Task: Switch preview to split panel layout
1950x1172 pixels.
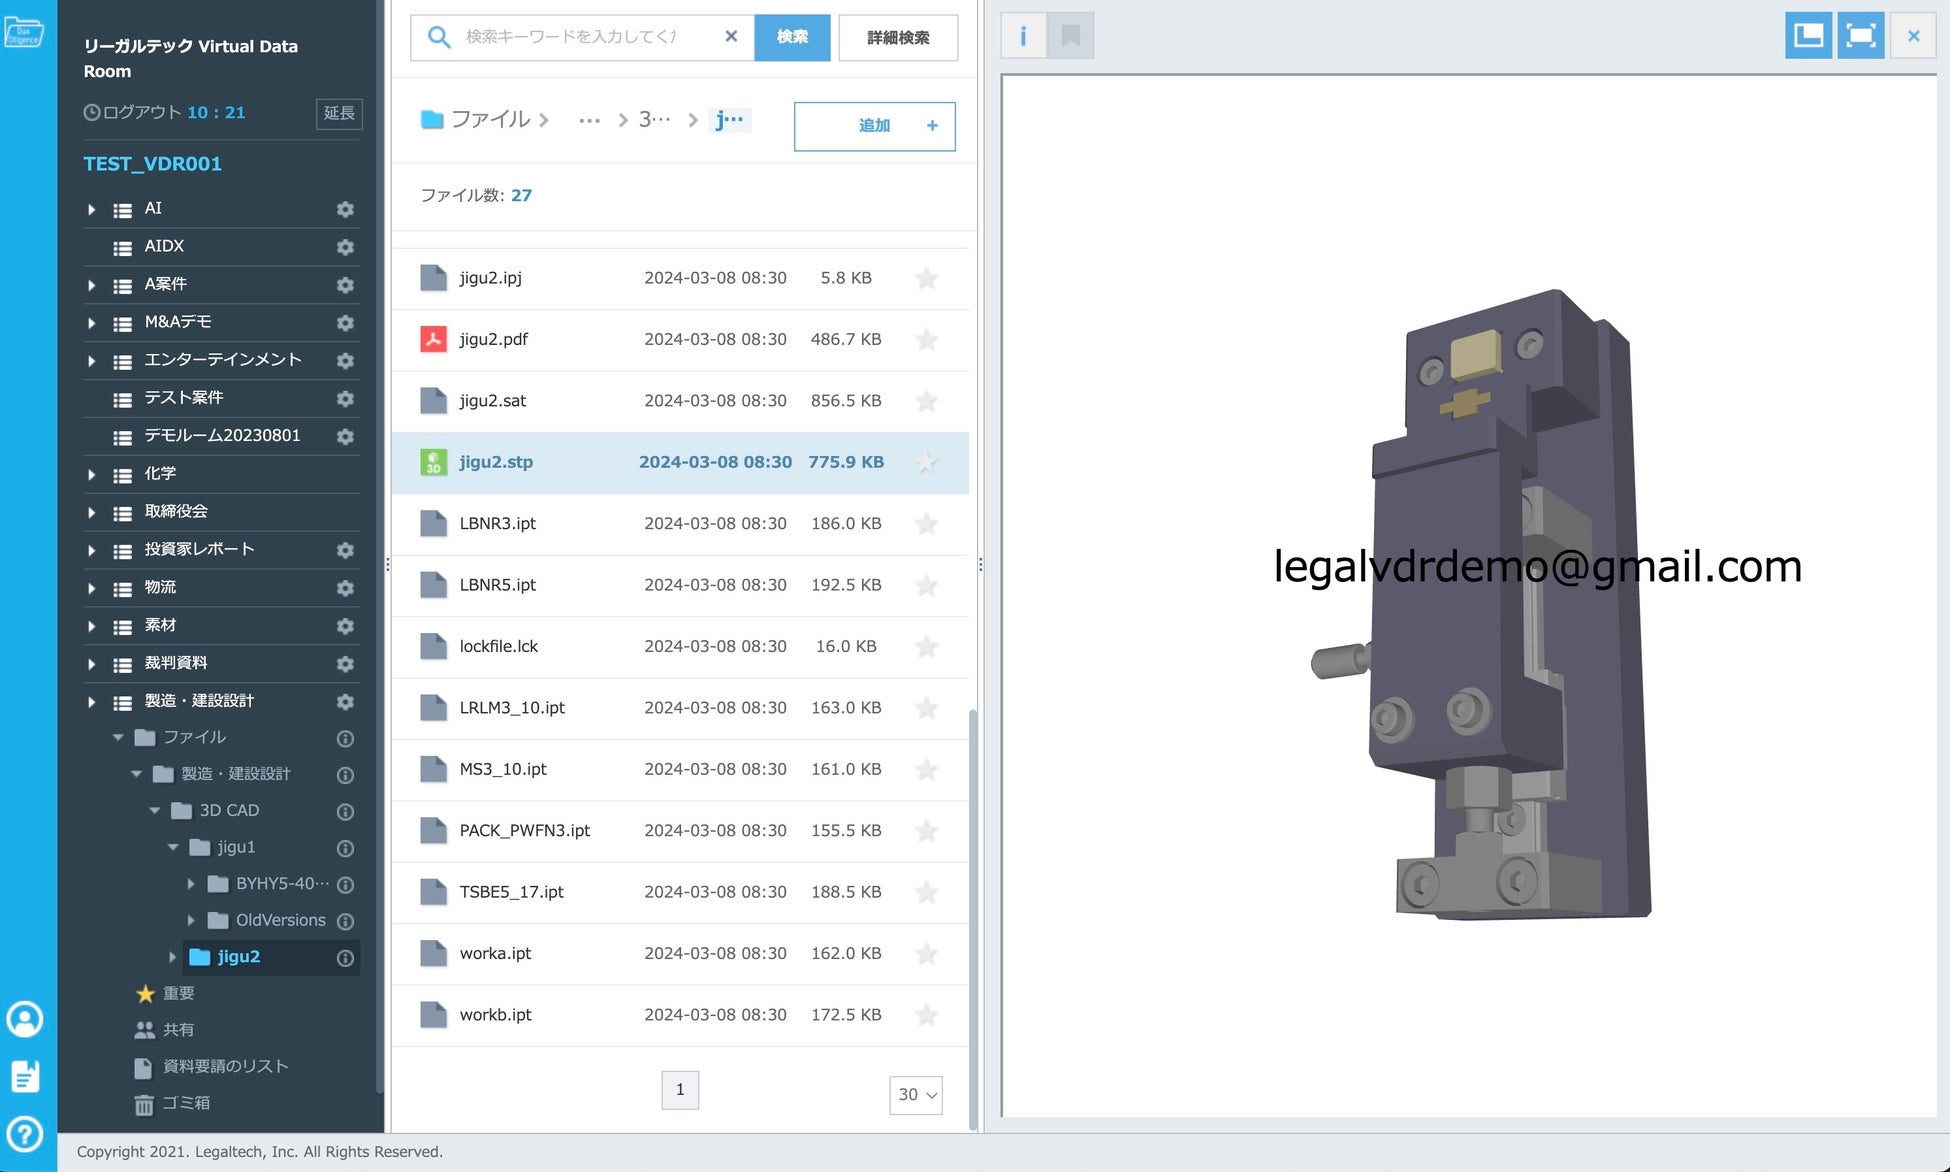Action: coord(1808,37)
